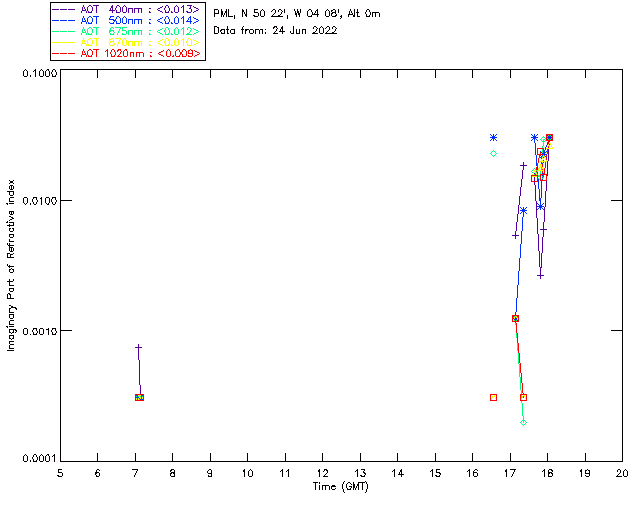
Task: Click the green diamond marker at time 16.5
Action: [493, 154]
